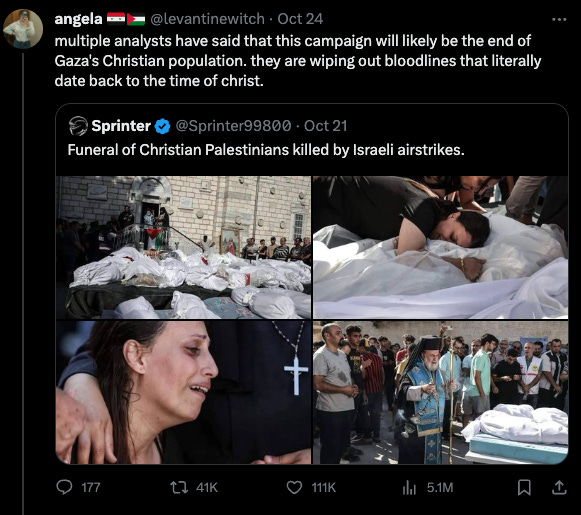This screenshot has height=515, width=581.
Task: Open angela's profile picture
Action: coord(23,29)
